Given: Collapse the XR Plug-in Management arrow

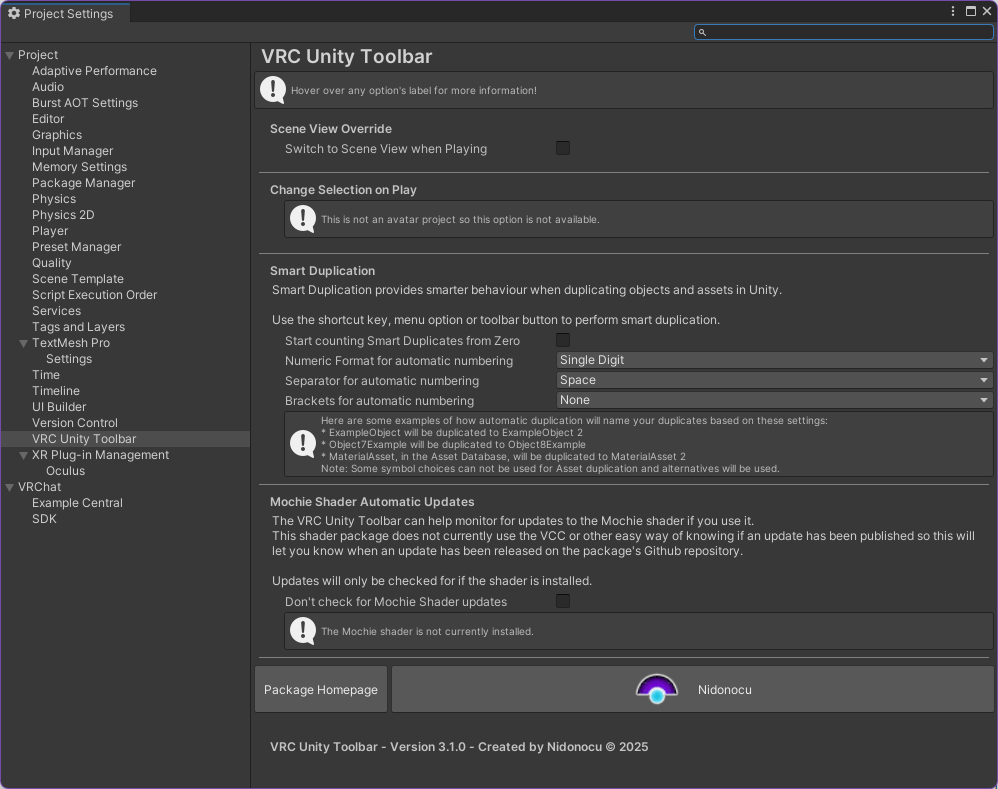Looking at the screenshot, I should pos(24,456).
